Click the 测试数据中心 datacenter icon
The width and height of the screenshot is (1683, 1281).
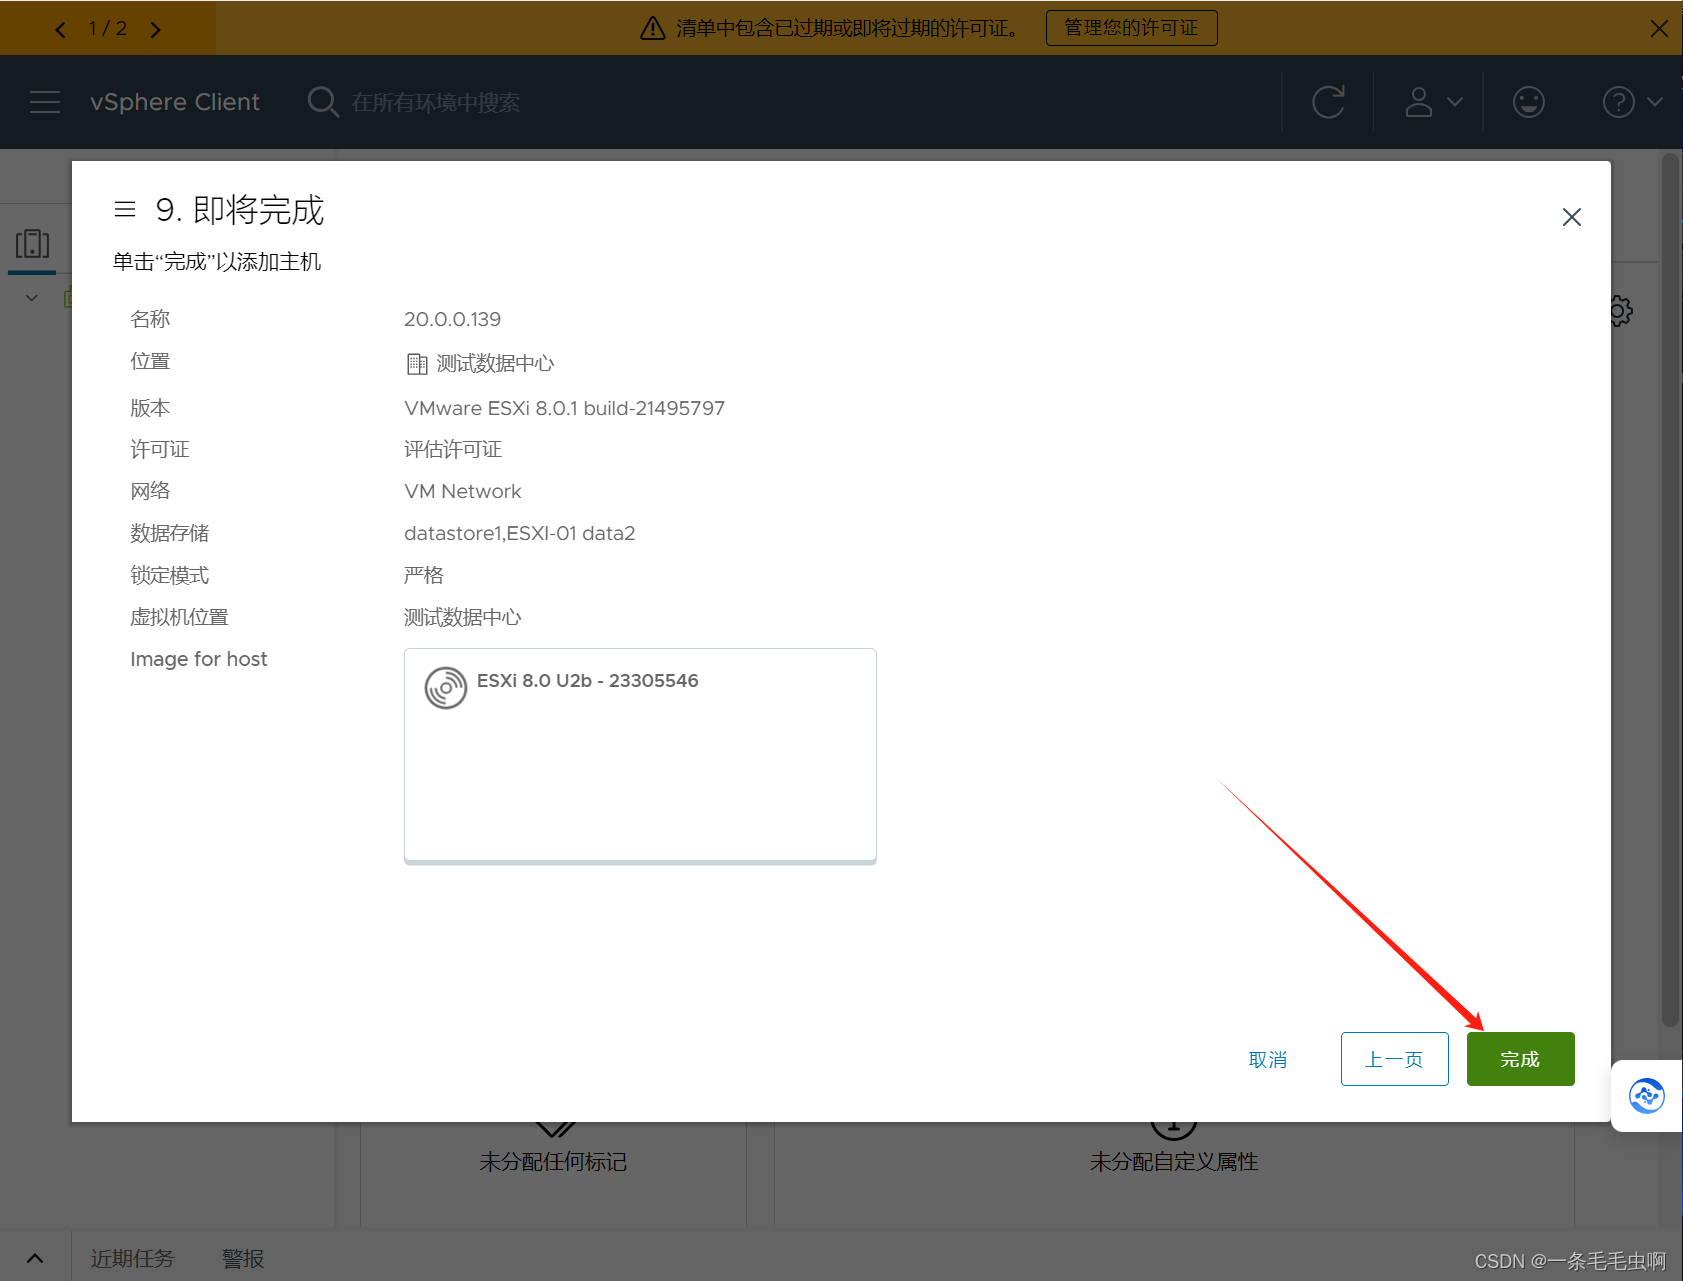click(417, 364)
